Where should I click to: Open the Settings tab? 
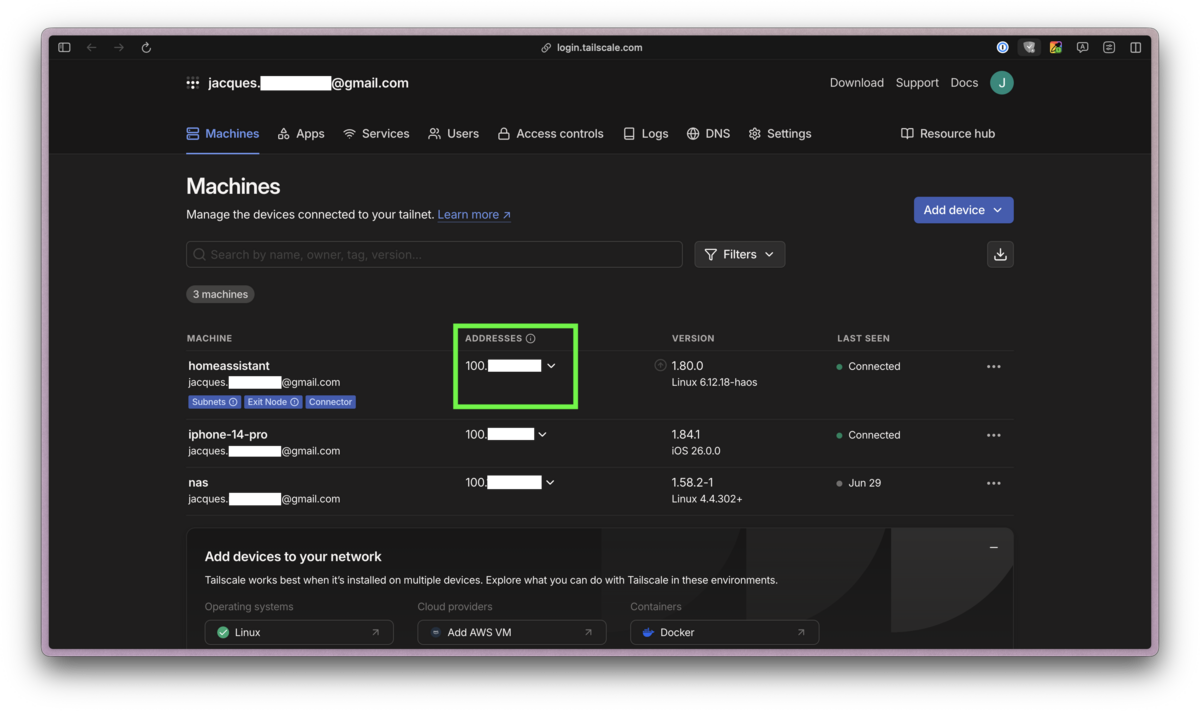point(780,134)
